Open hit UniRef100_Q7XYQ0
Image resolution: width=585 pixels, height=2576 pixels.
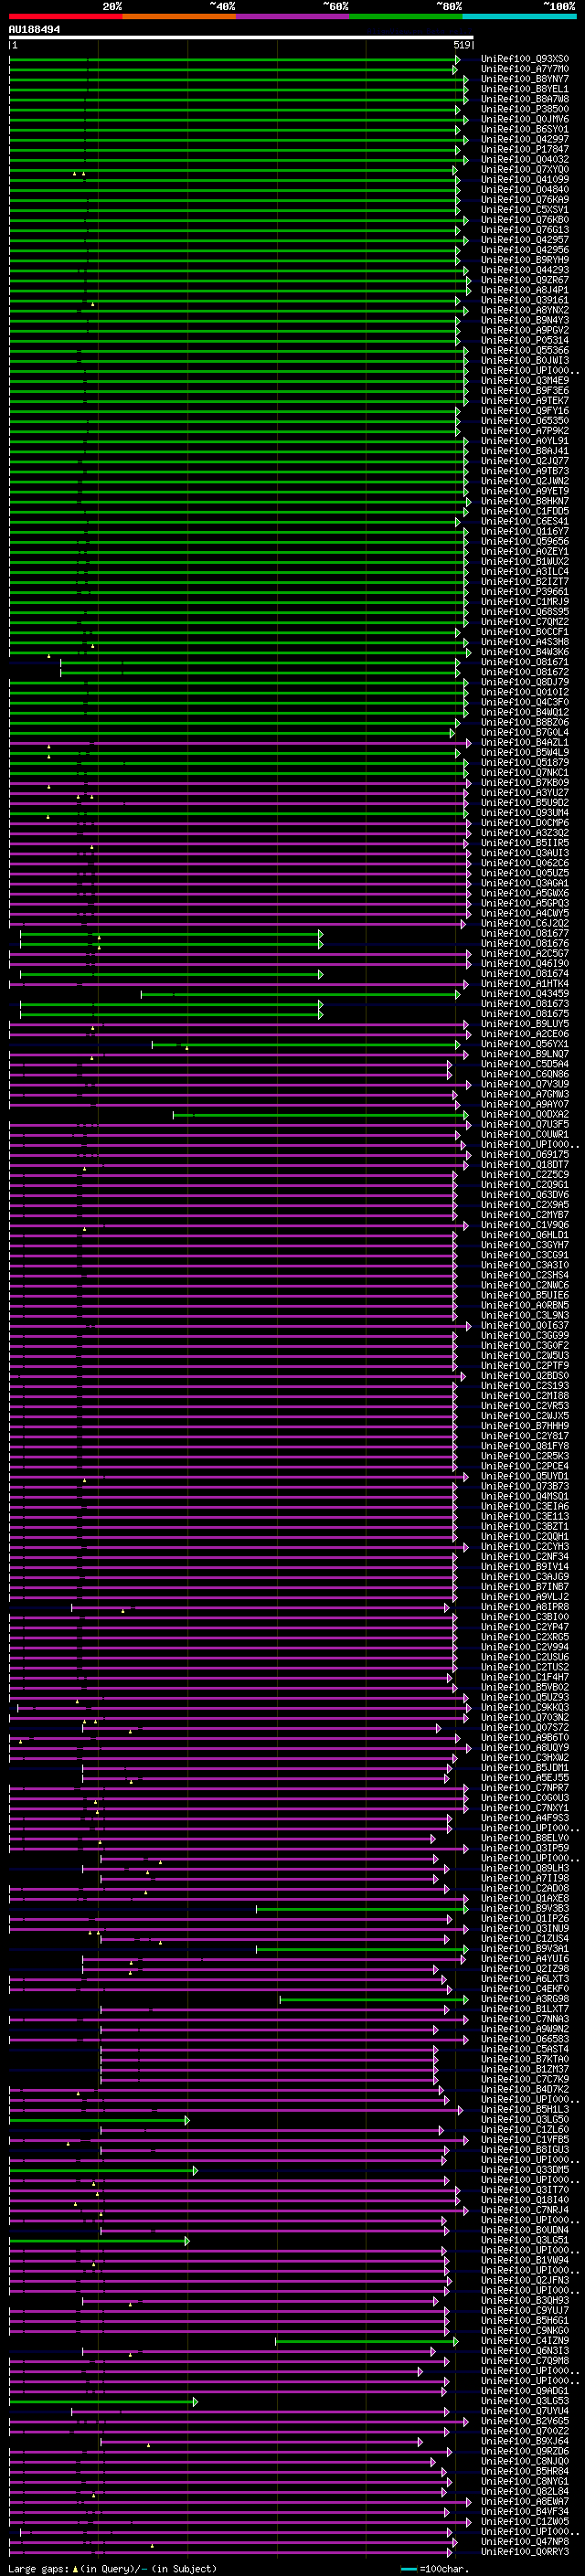pos(525,170)
